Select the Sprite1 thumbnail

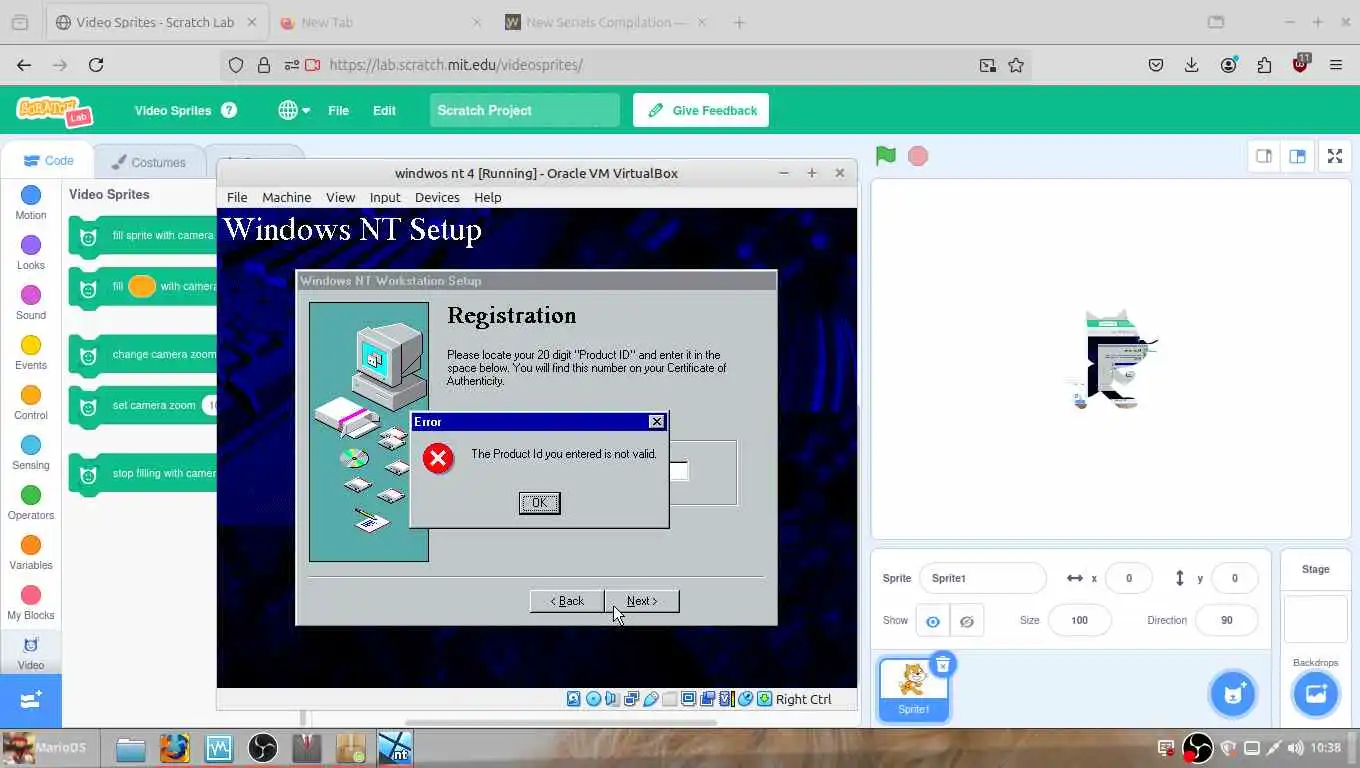913,688
